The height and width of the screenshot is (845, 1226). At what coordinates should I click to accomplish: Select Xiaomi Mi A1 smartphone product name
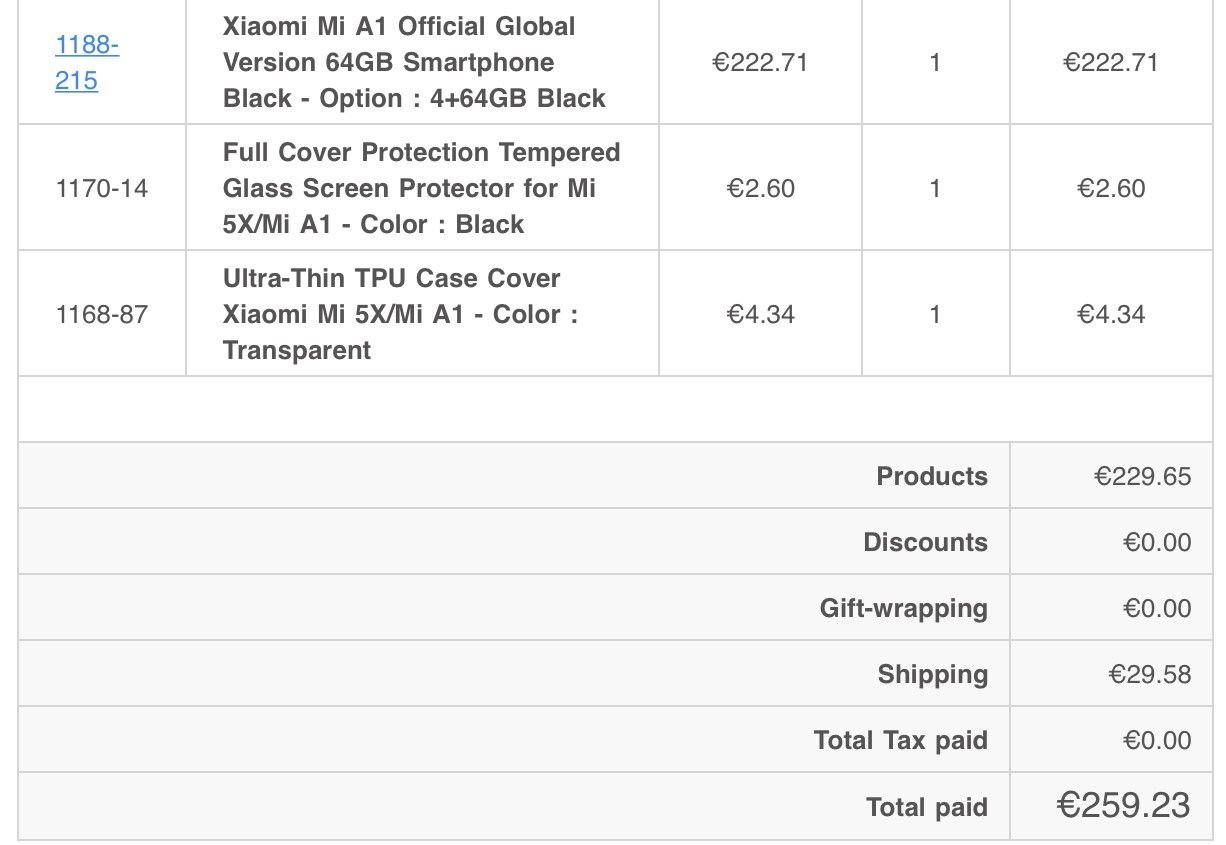coord(414,62)
